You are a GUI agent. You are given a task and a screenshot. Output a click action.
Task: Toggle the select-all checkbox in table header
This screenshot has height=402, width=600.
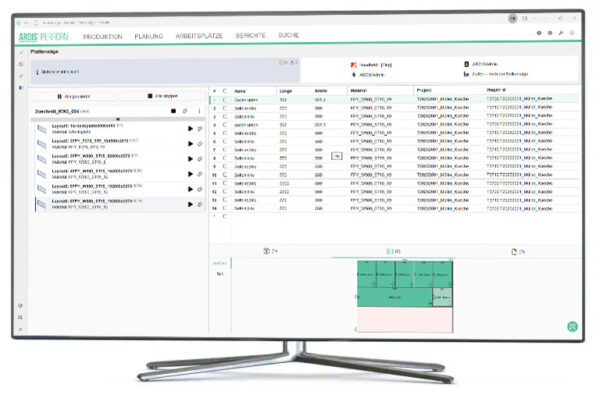tap(225, 91)
